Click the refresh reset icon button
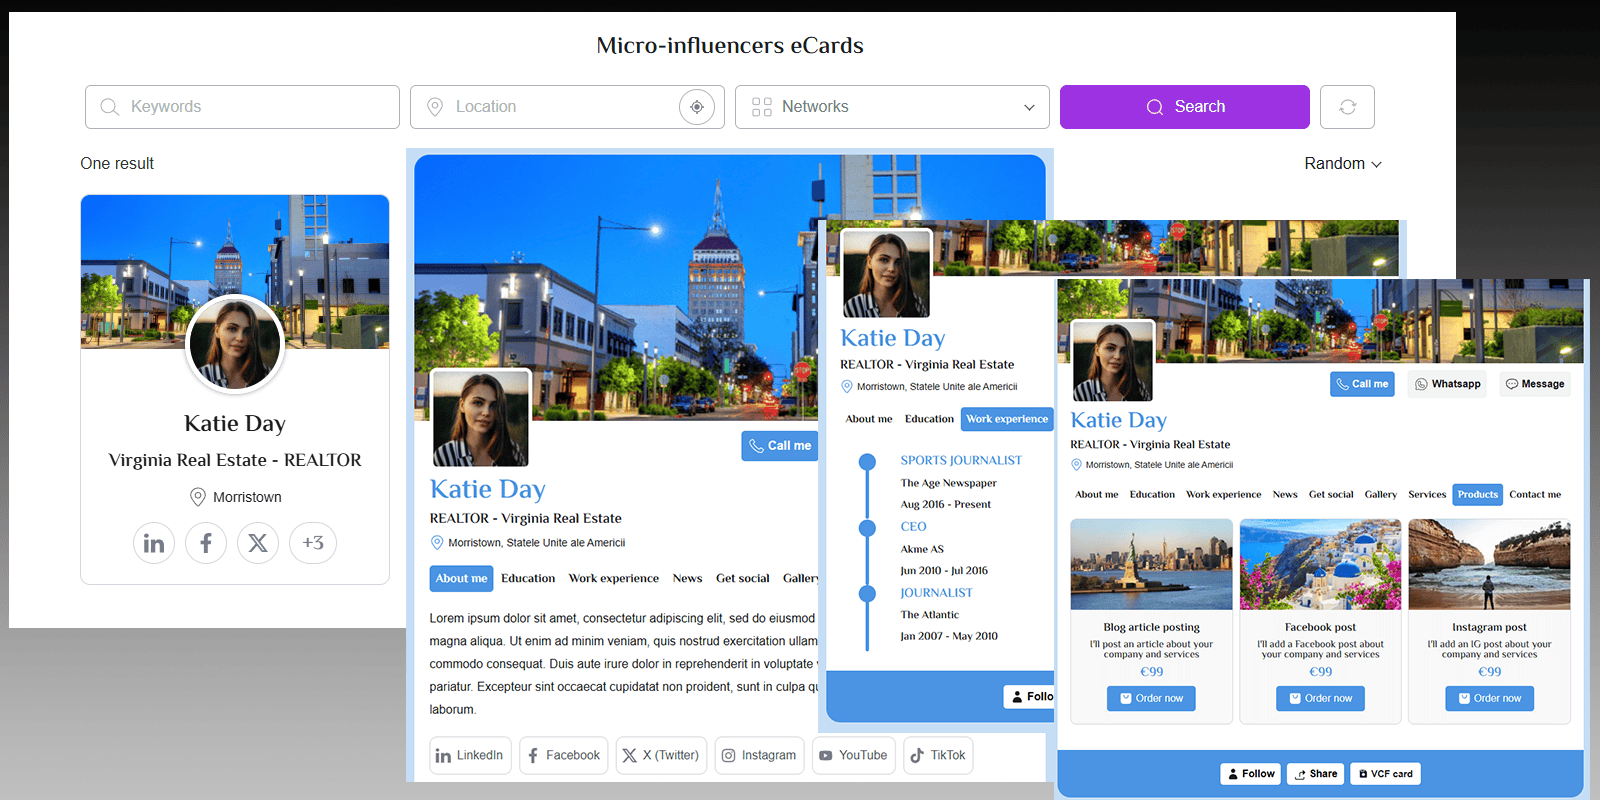1600x800 pixels. coord(1347,107)
